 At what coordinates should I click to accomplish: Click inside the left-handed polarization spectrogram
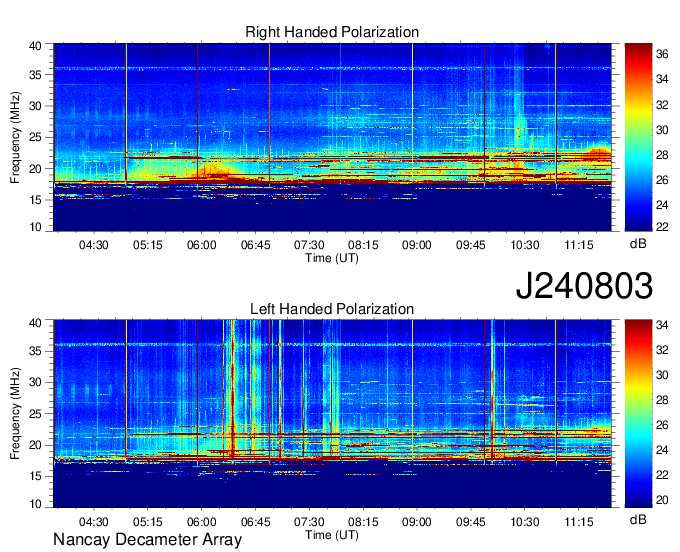point(332,414)
